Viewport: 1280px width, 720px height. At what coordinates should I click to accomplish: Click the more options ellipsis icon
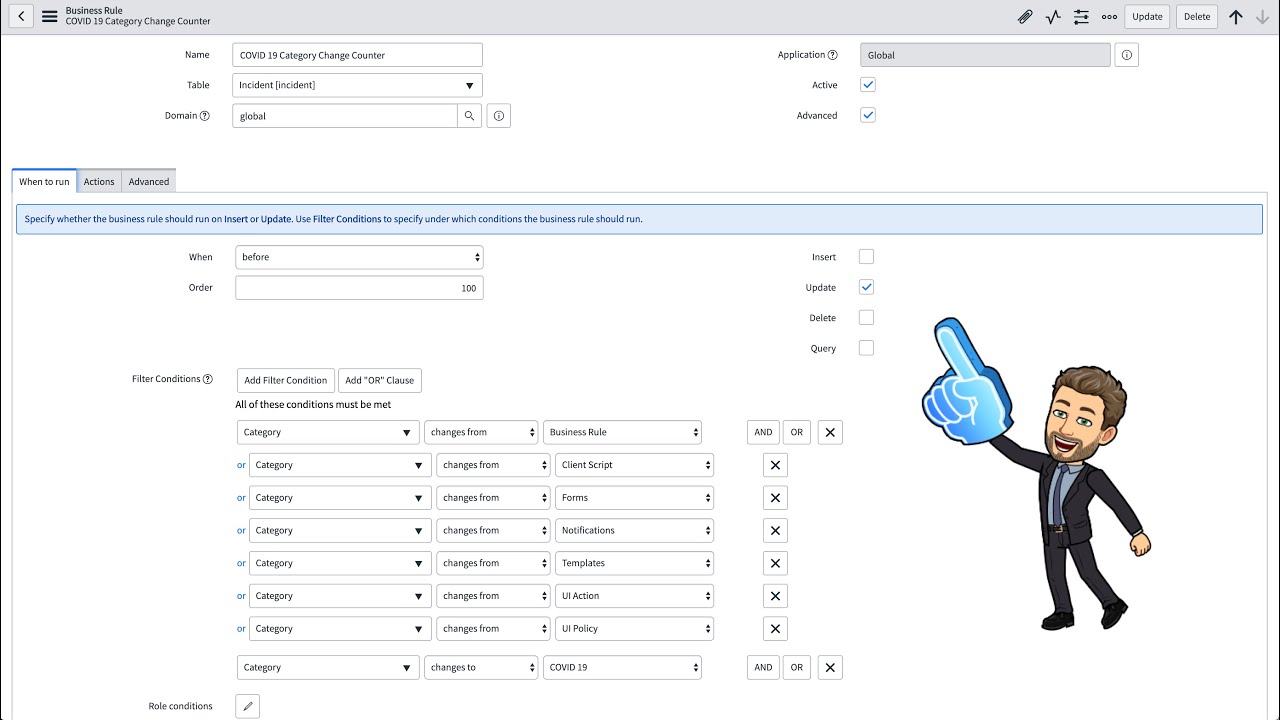(1109, 16)
